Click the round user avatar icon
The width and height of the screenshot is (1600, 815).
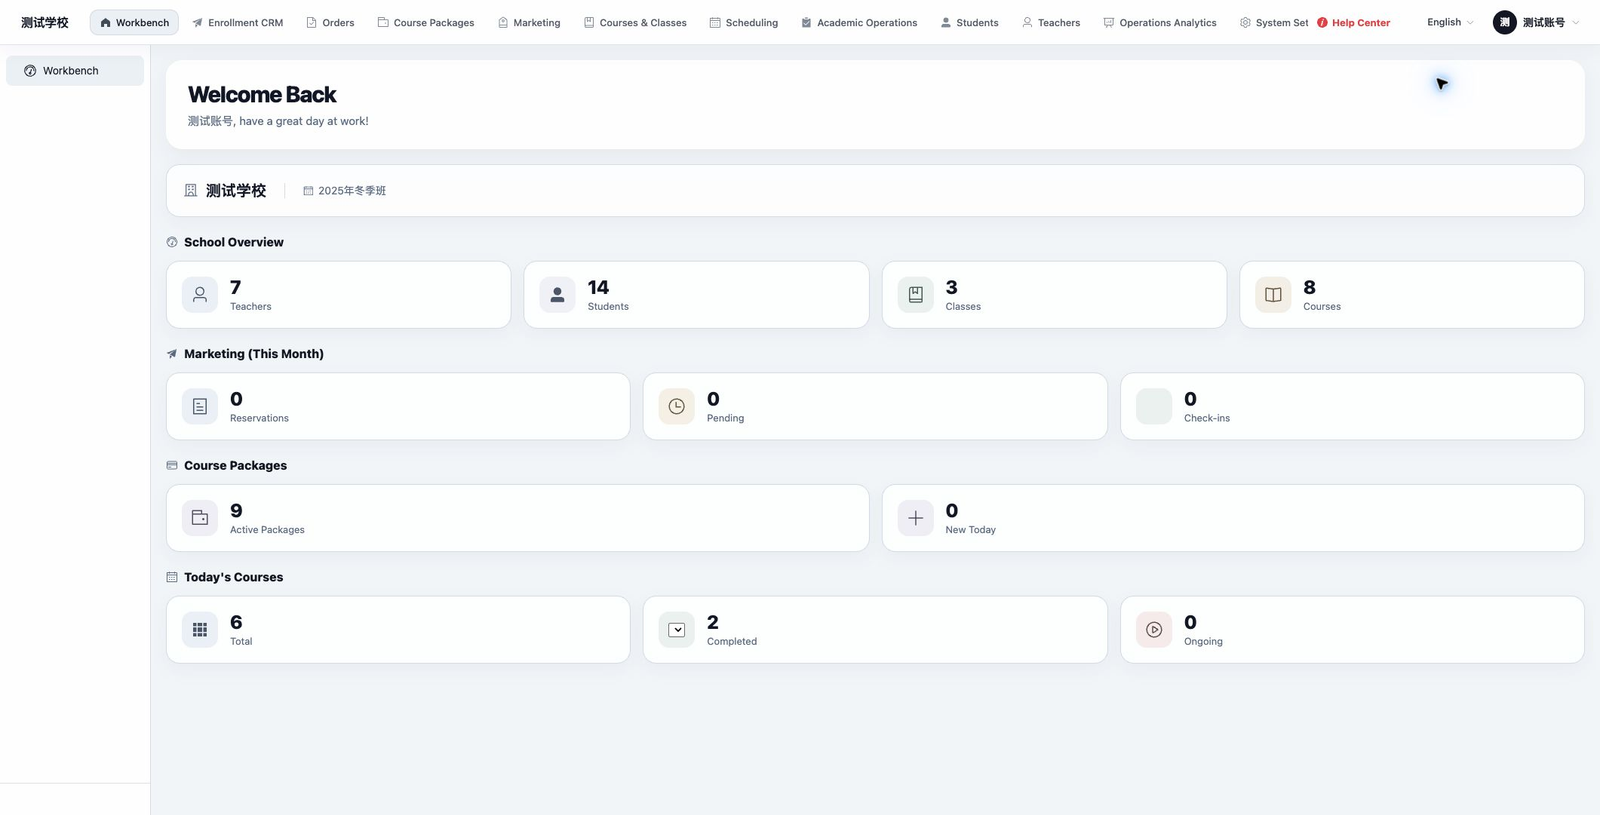pos(1504,22)
